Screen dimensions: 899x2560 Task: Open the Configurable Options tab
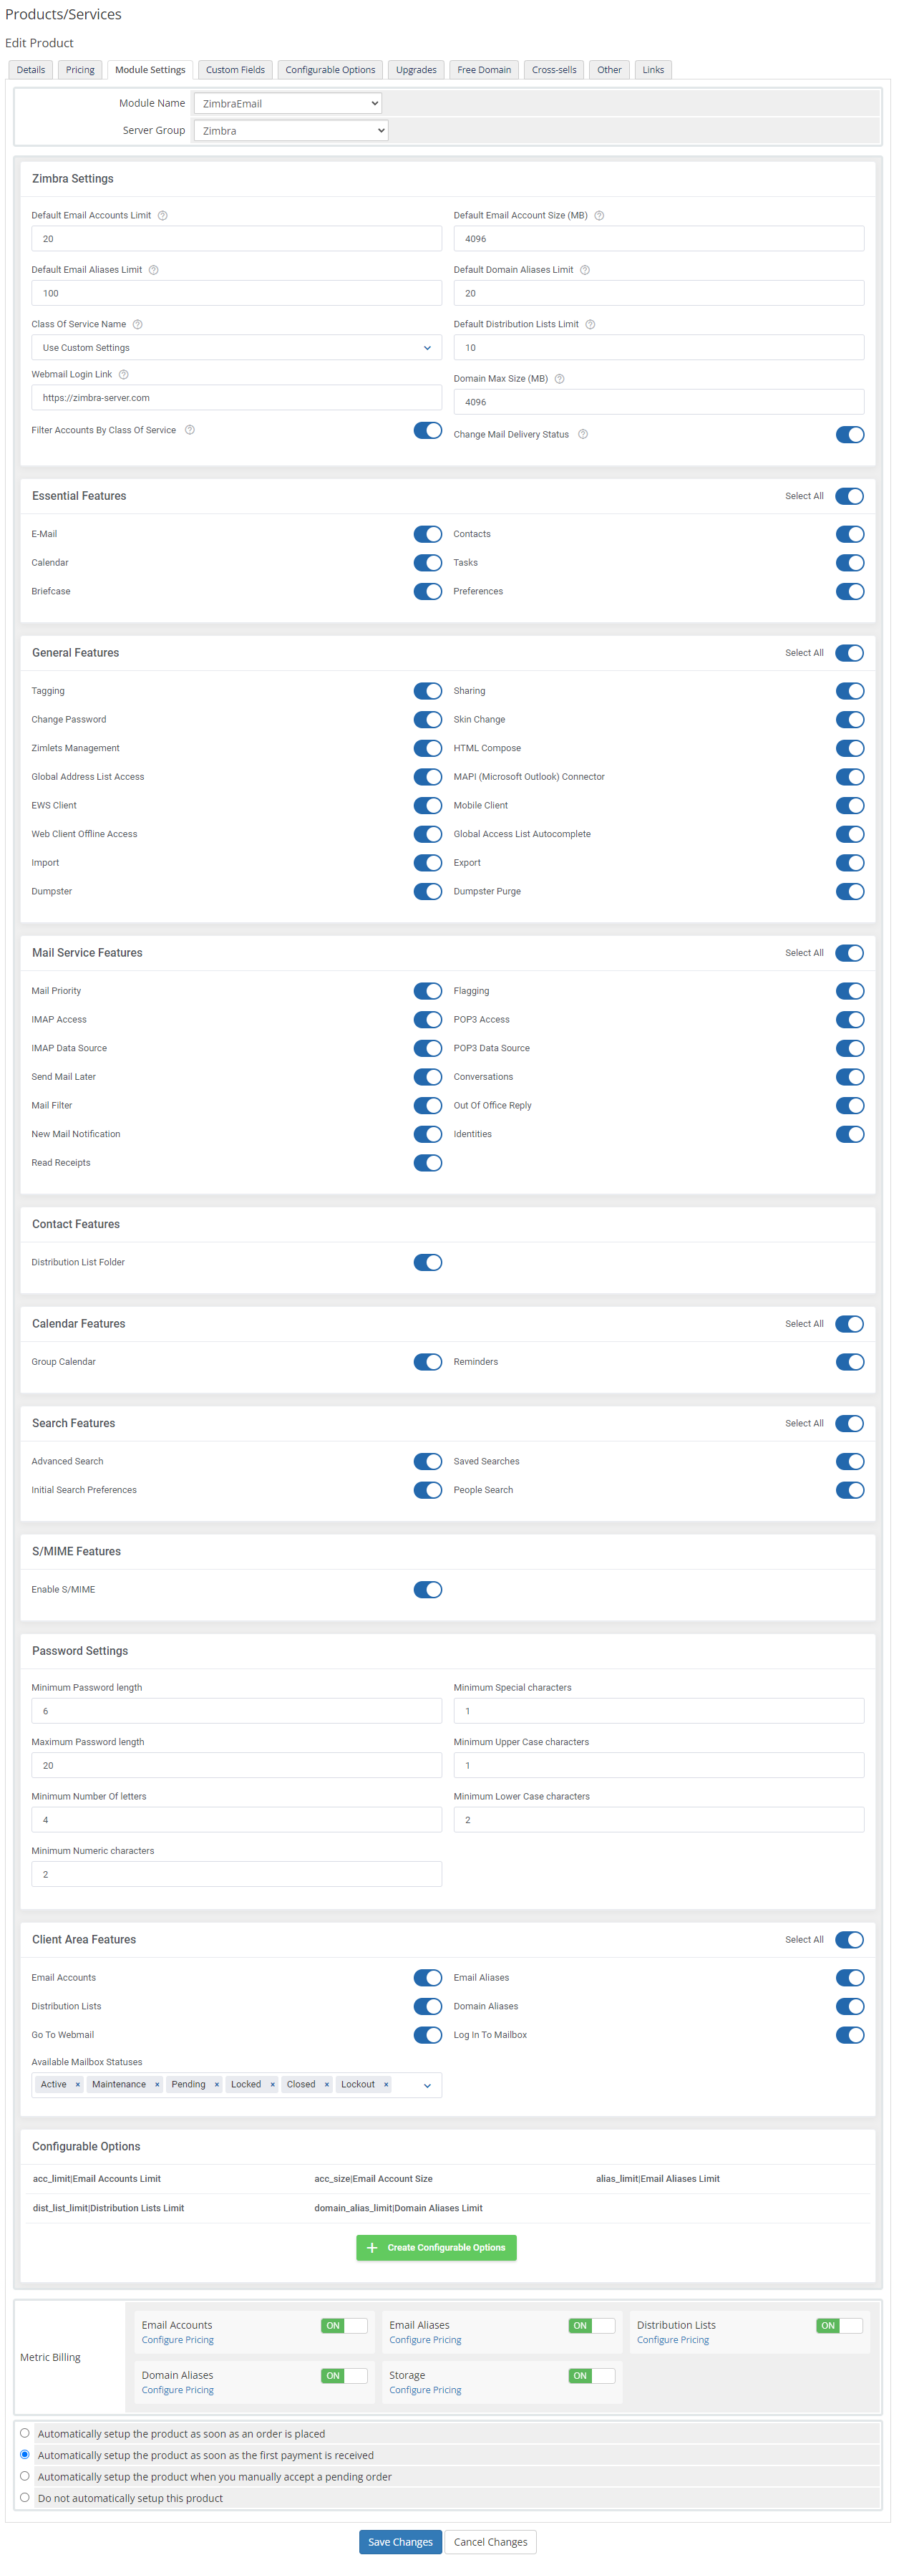(330, 70)
